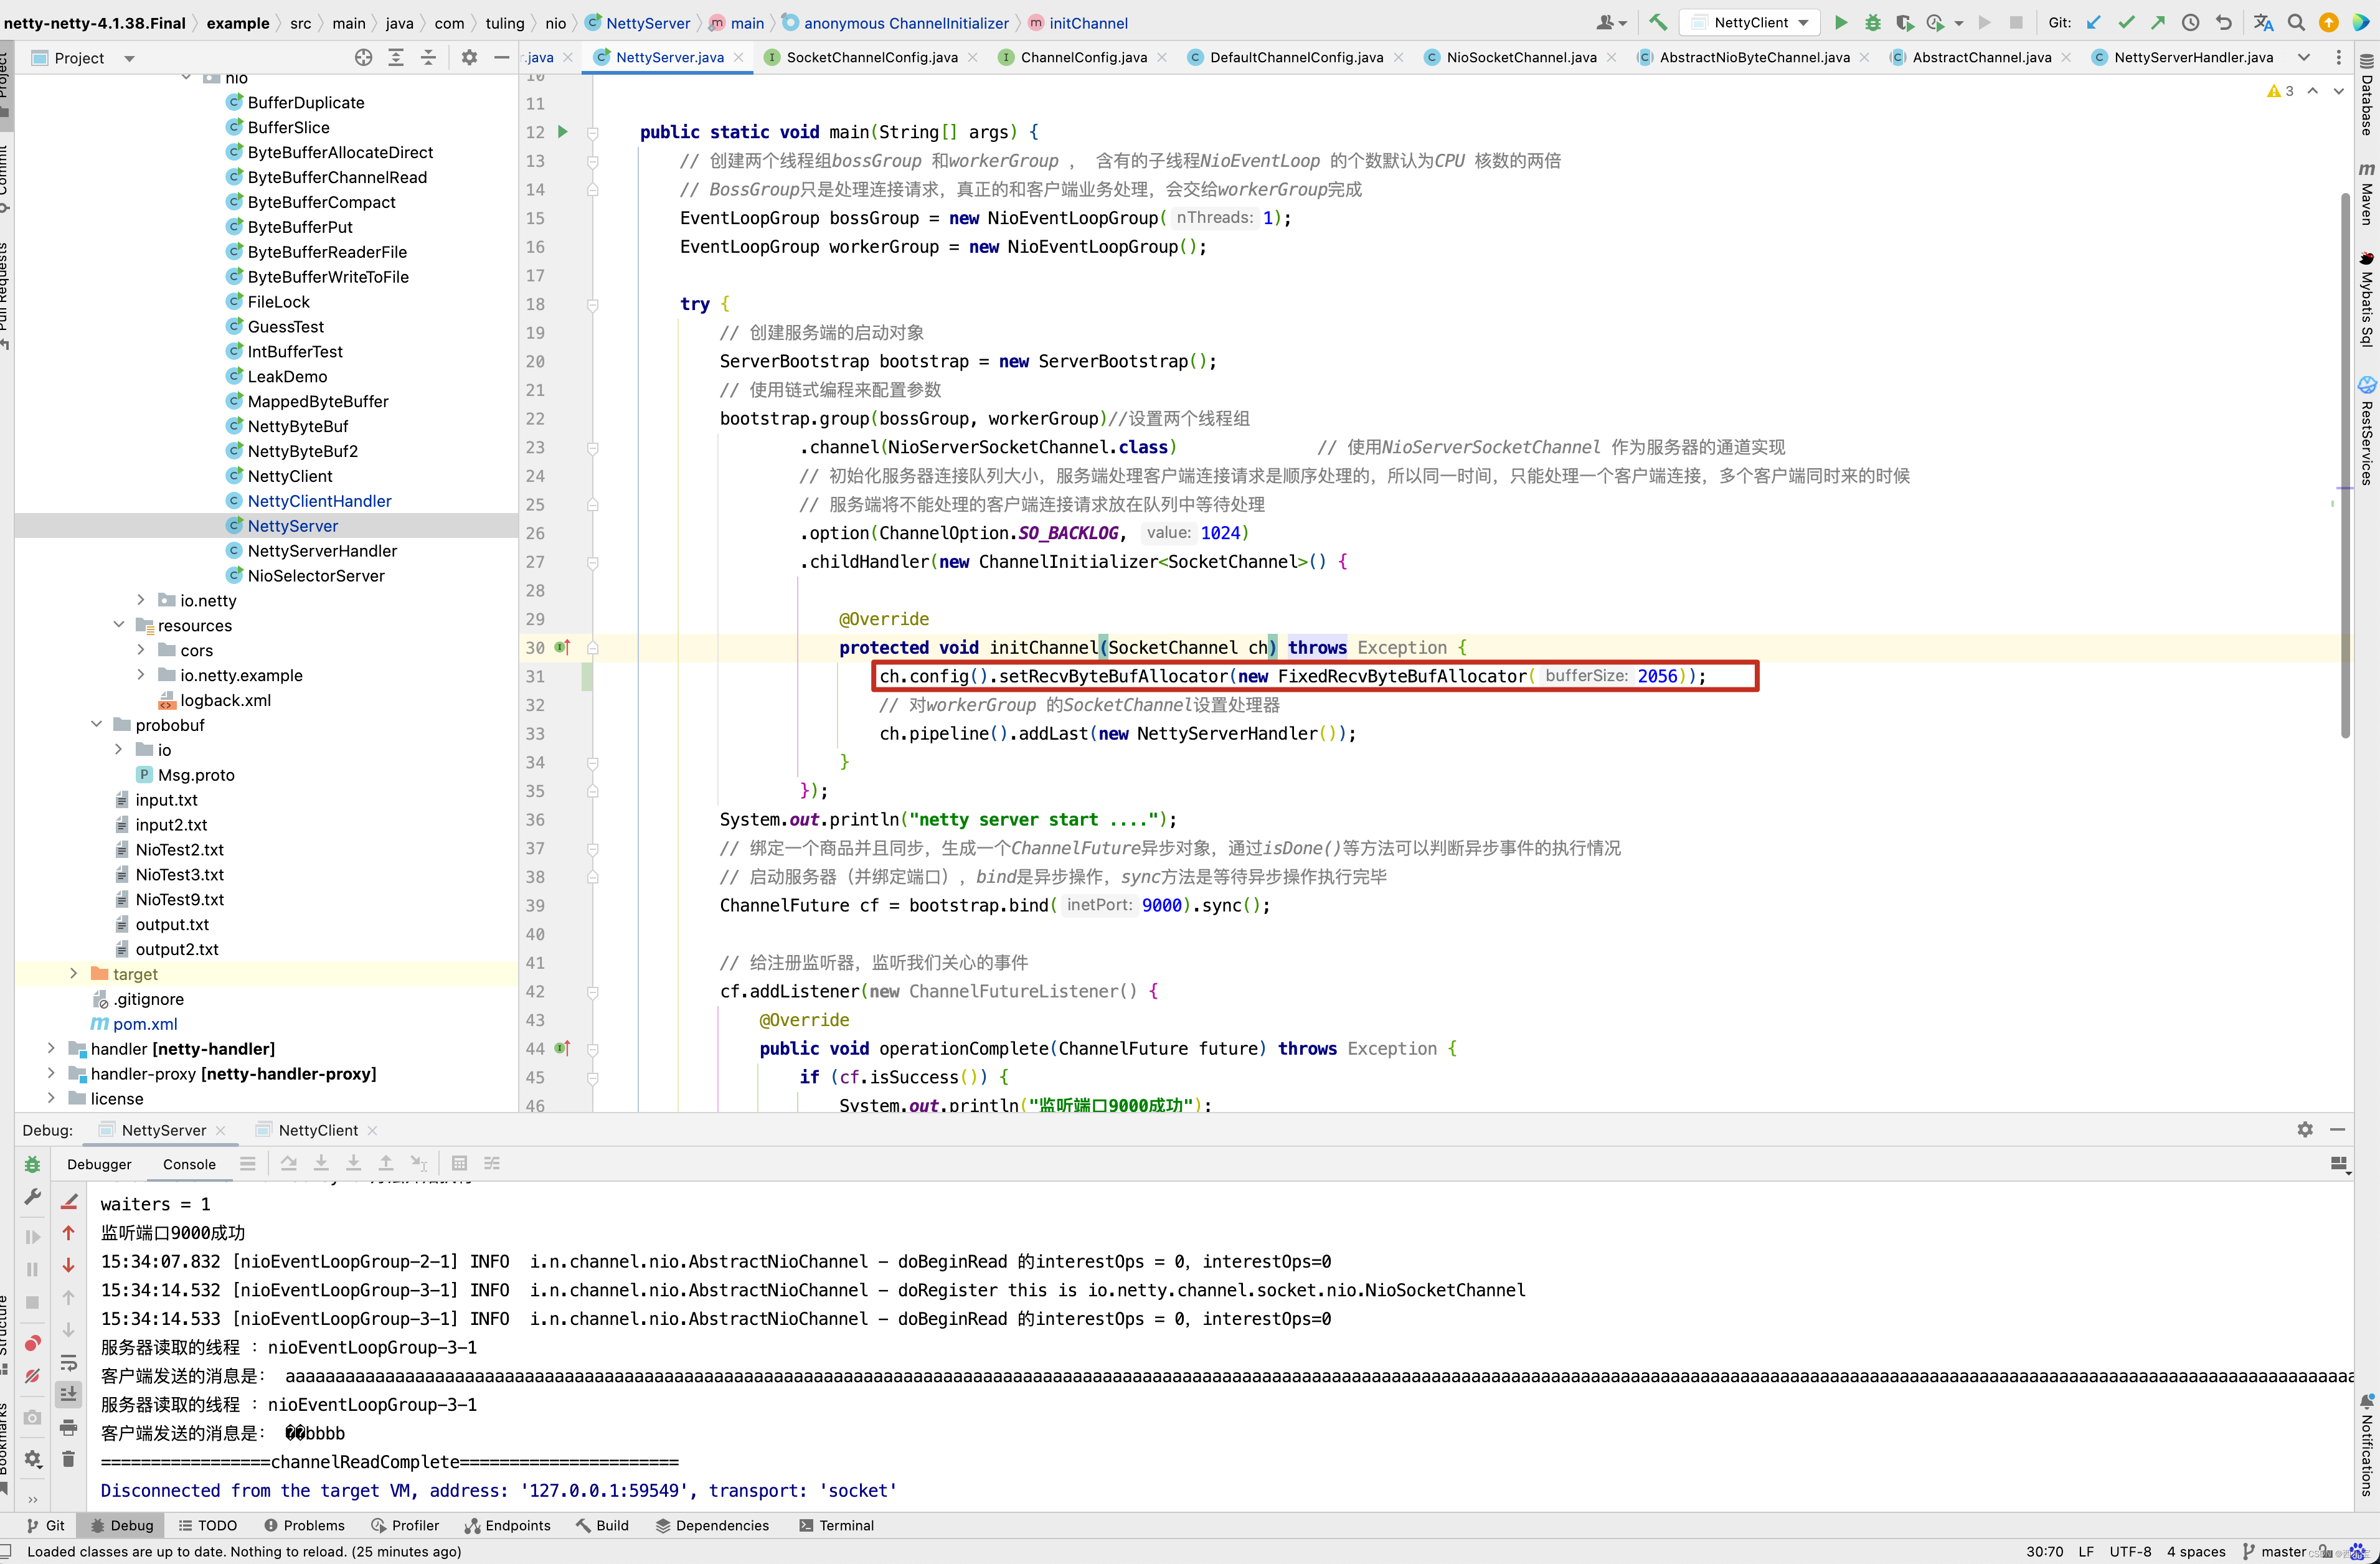Rerun NettyServer debug with the bug icon
2380x1564 pixels.
[x=32, y=1164]
